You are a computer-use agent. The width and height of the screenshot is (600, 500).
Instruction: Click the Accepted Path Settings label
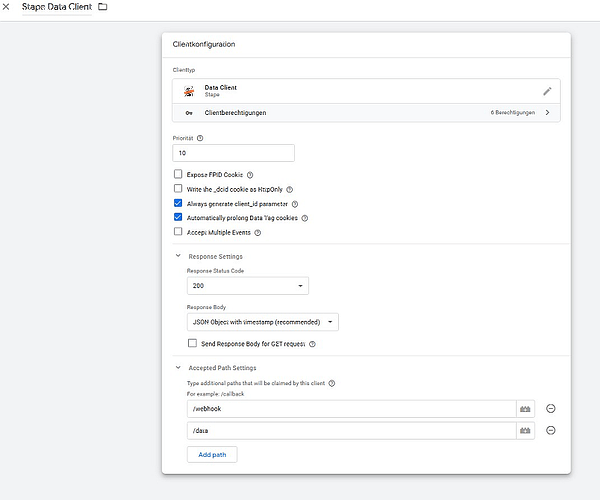222,368
